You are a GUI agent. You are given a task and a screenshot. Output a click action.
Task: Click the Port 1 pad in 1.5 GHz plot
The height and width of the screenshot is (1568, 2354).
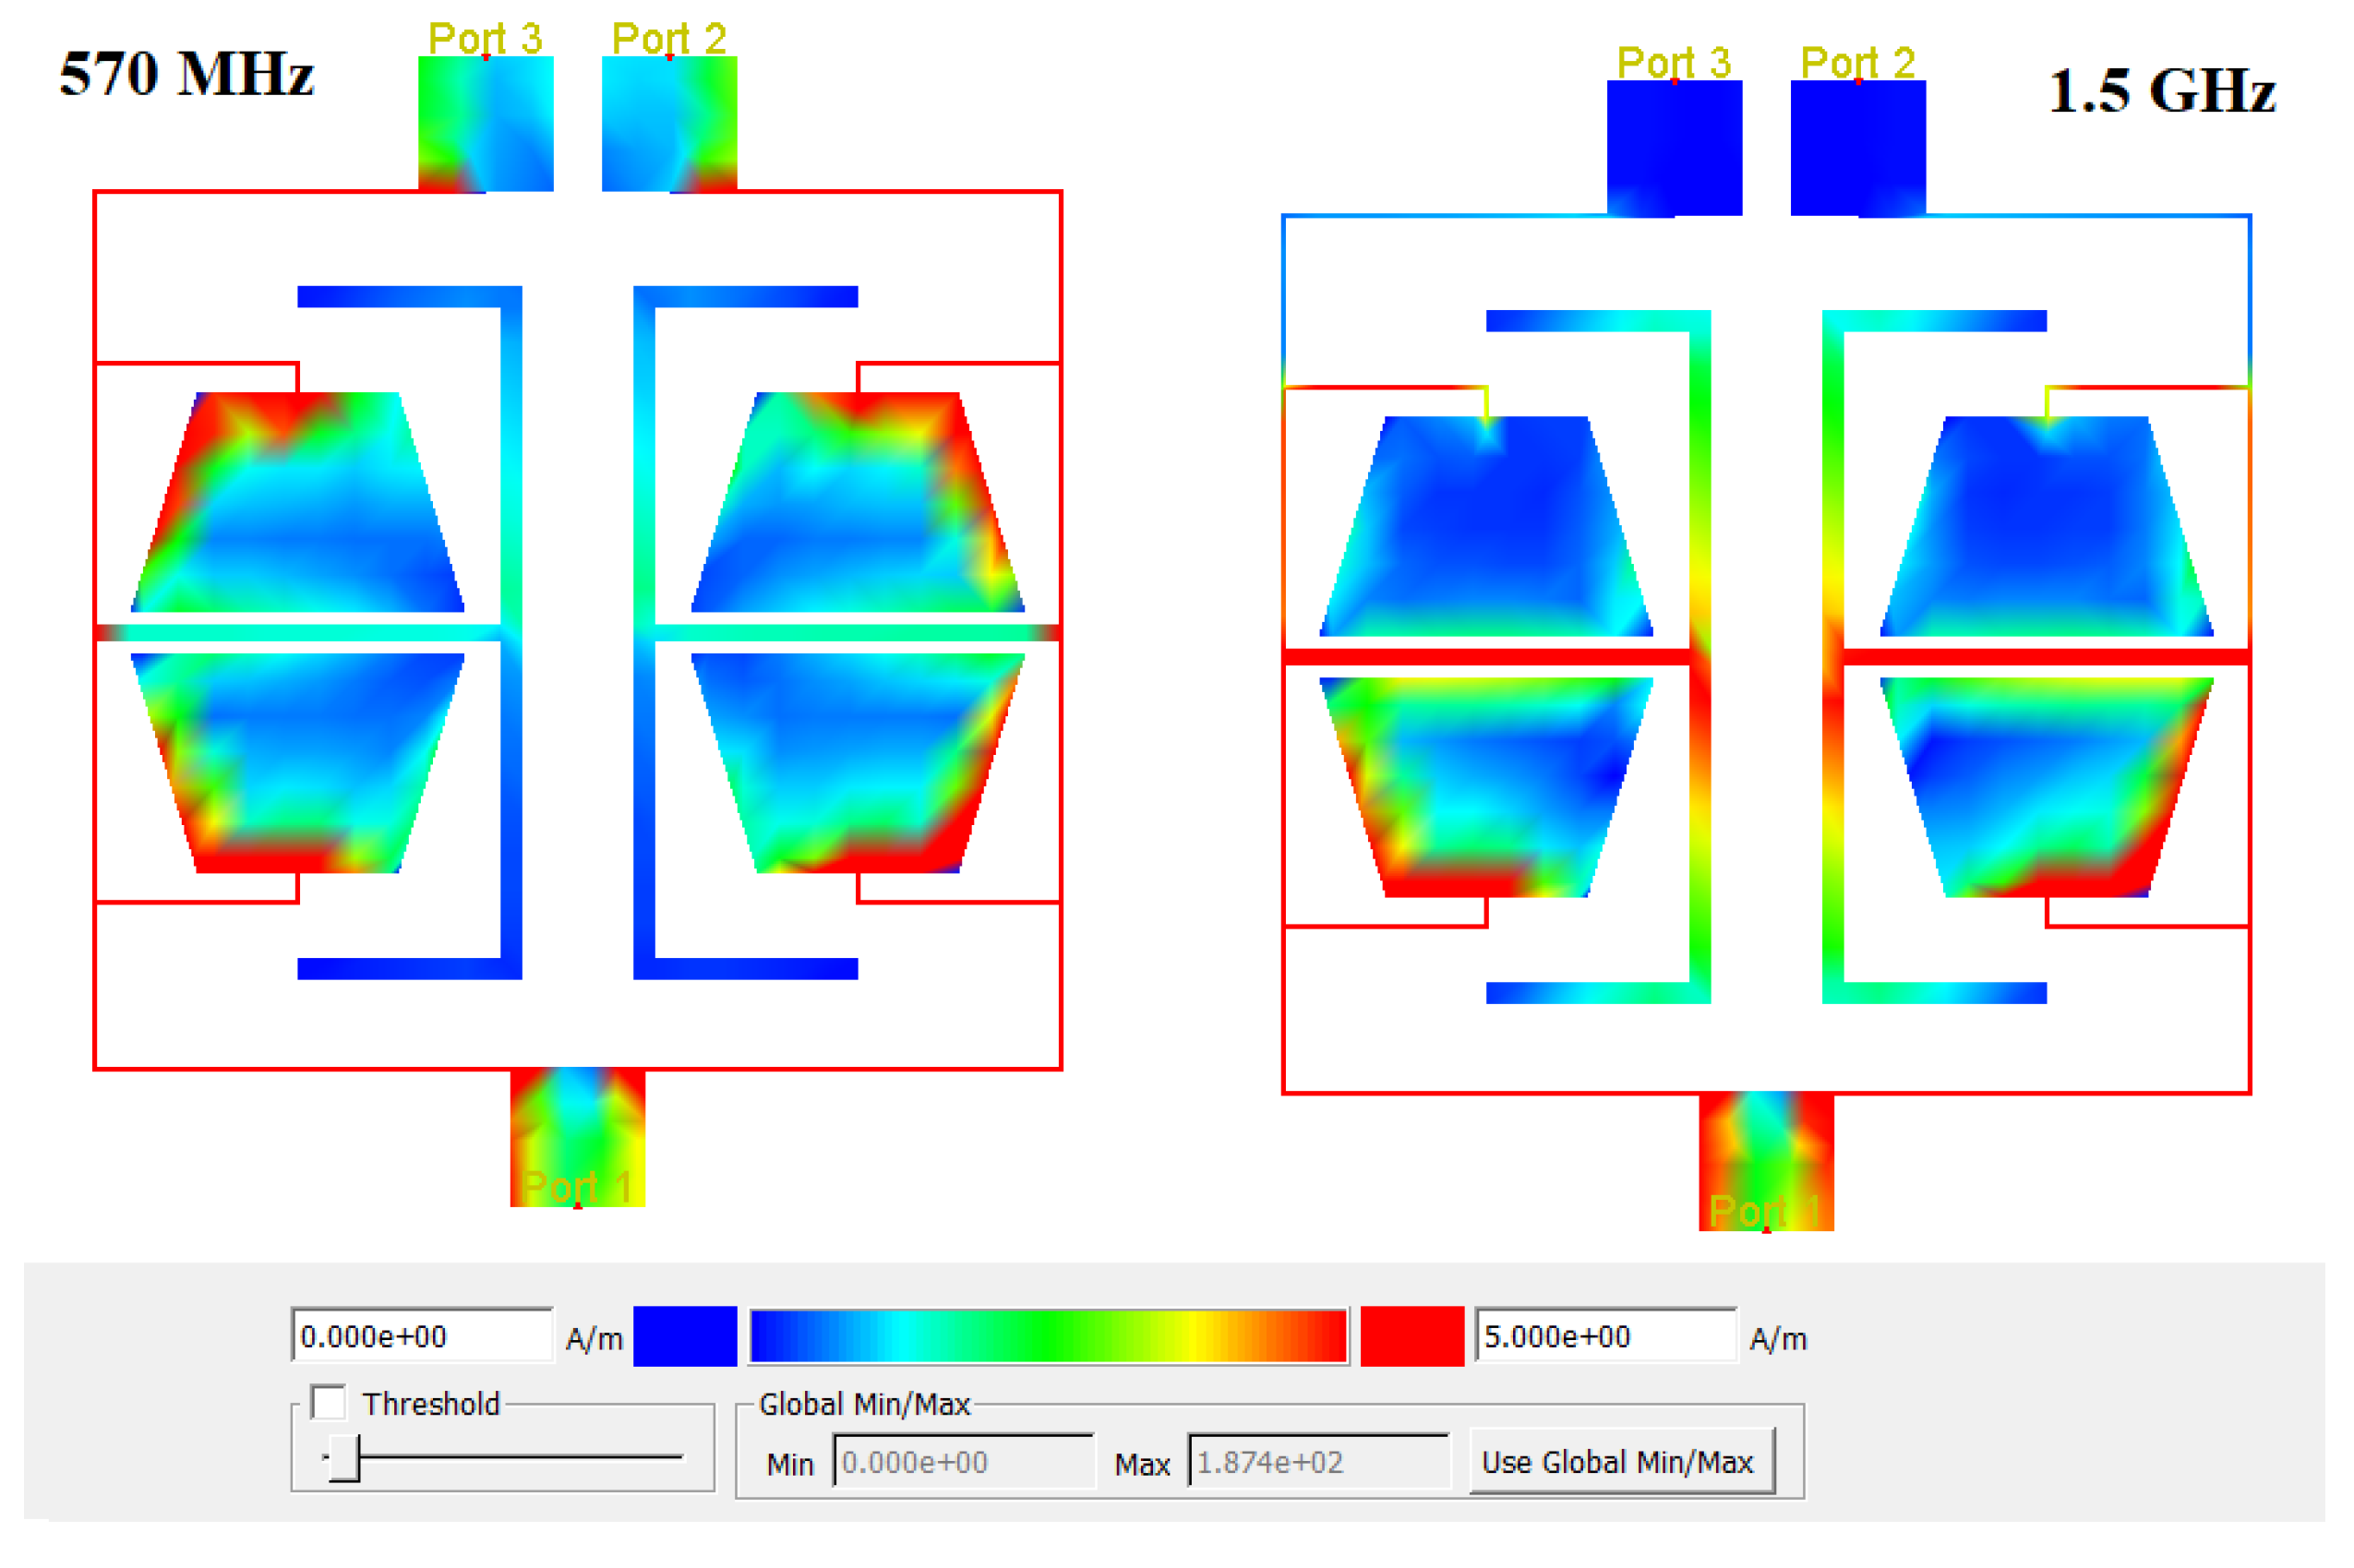1765,1161
